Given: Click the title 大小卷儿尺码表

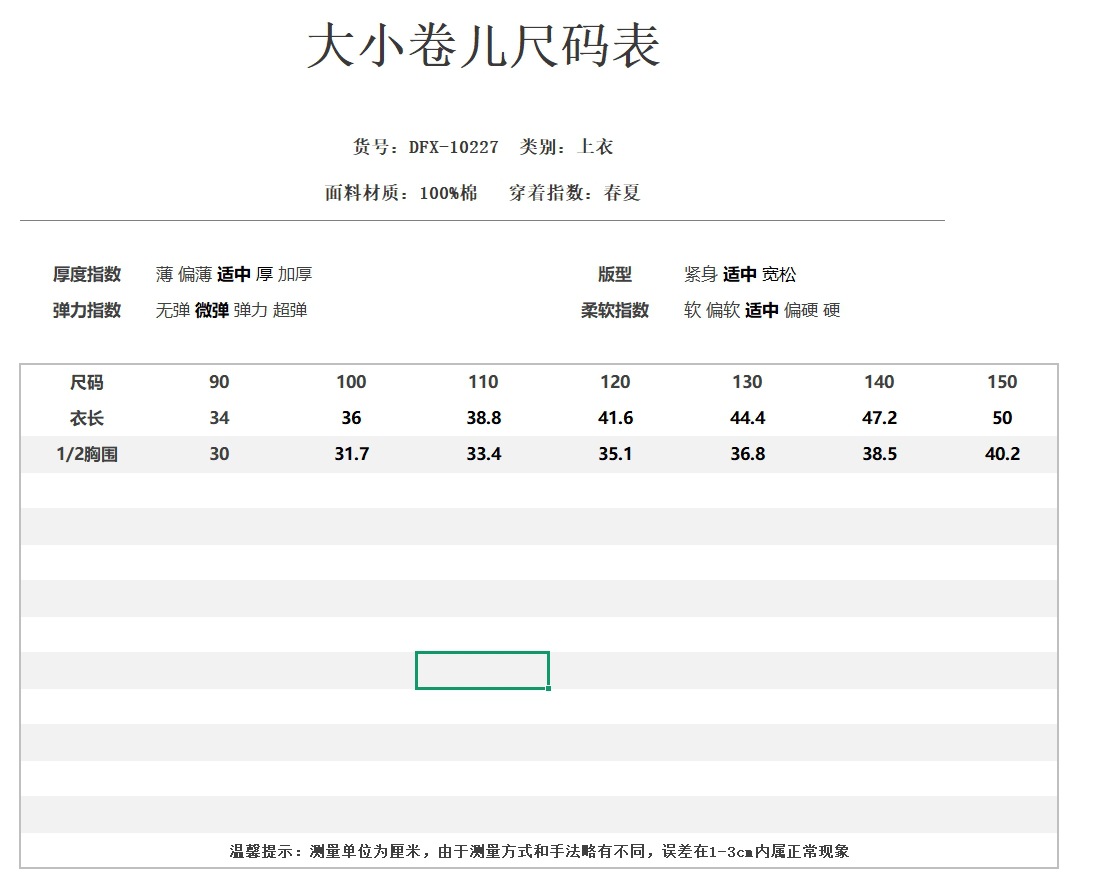Looking at the screenshot, I should [483, 46].
